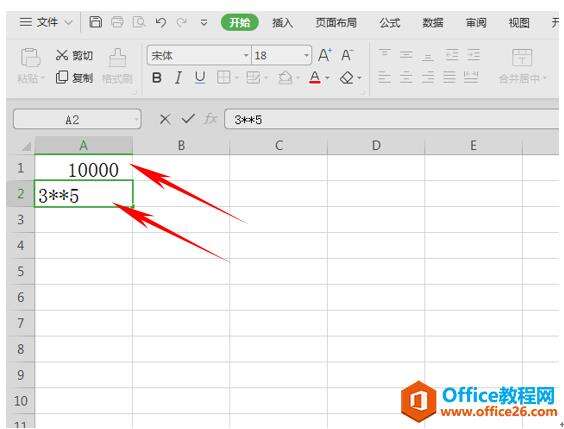Expand the eraser clear dropdown
This screenshot has height=429, width=564.
(x=359, y=78)
